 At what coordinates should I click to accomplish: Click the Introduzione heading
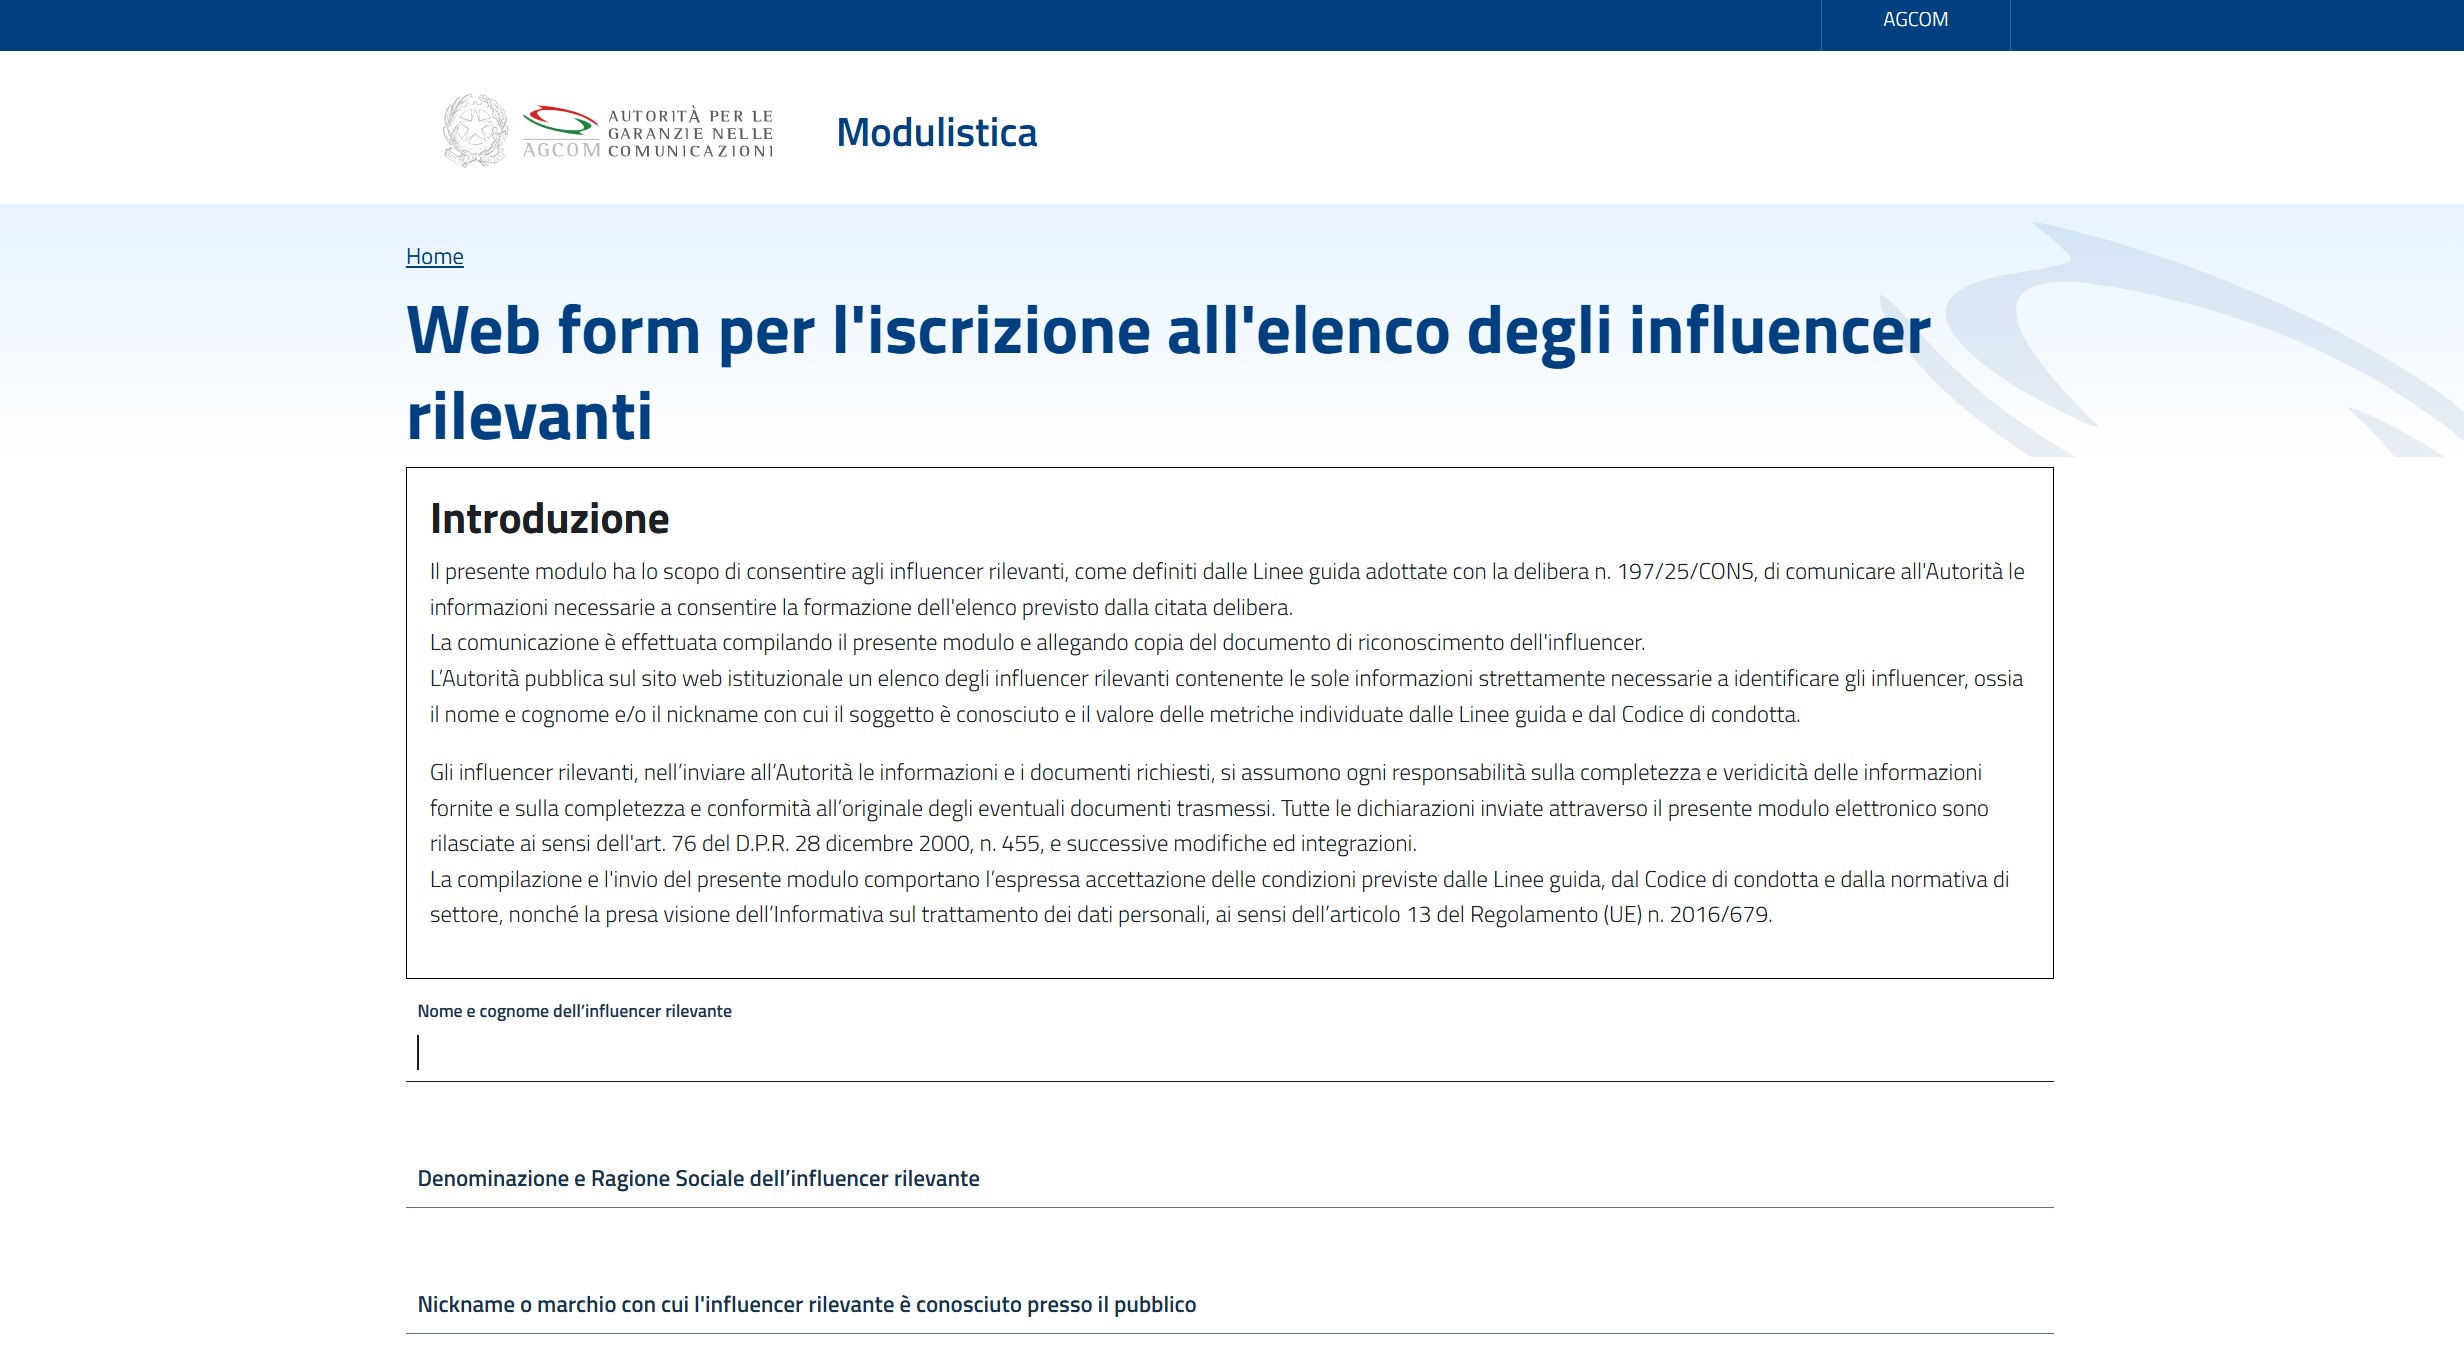point(549,519)
